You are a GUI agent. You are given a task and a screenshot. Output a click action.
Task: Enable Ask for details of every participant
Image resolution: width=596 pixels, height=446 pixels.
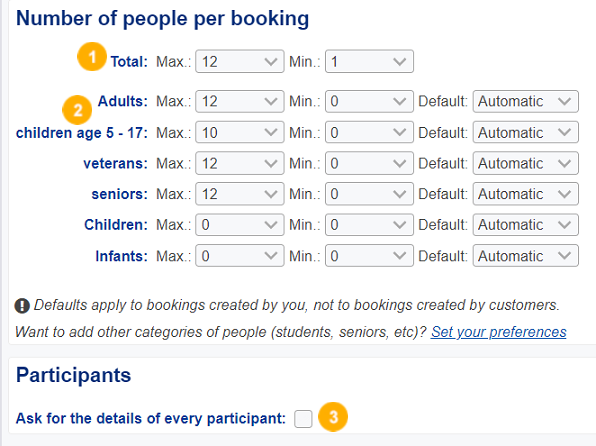point(303,419)
